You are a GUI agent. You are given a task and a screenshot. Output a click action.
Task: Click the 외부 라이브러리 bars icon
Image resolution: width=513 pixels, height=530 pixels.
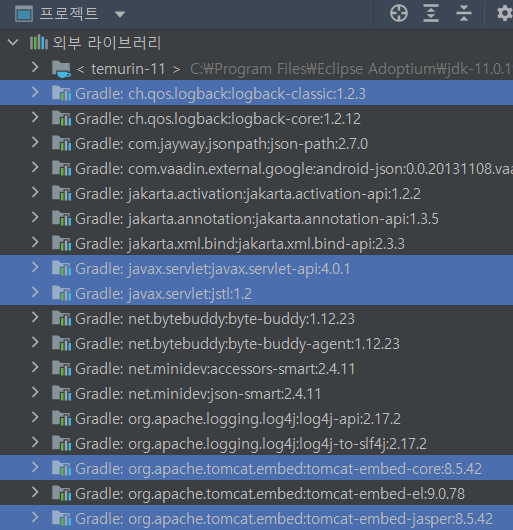point(39,42)
